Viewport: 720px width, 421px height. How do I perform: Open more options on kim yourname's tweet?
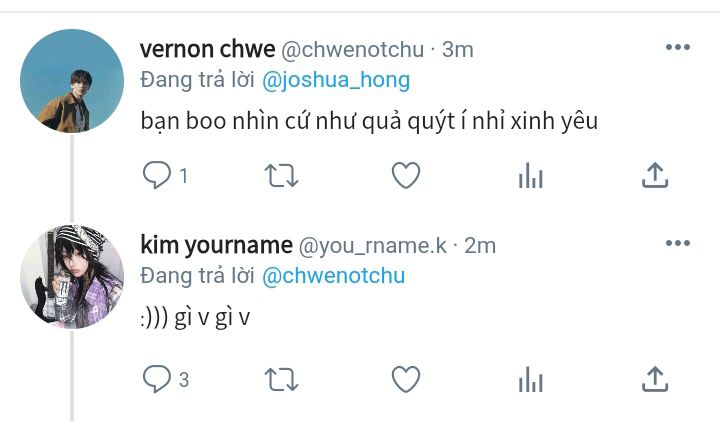tap(678, 243)
